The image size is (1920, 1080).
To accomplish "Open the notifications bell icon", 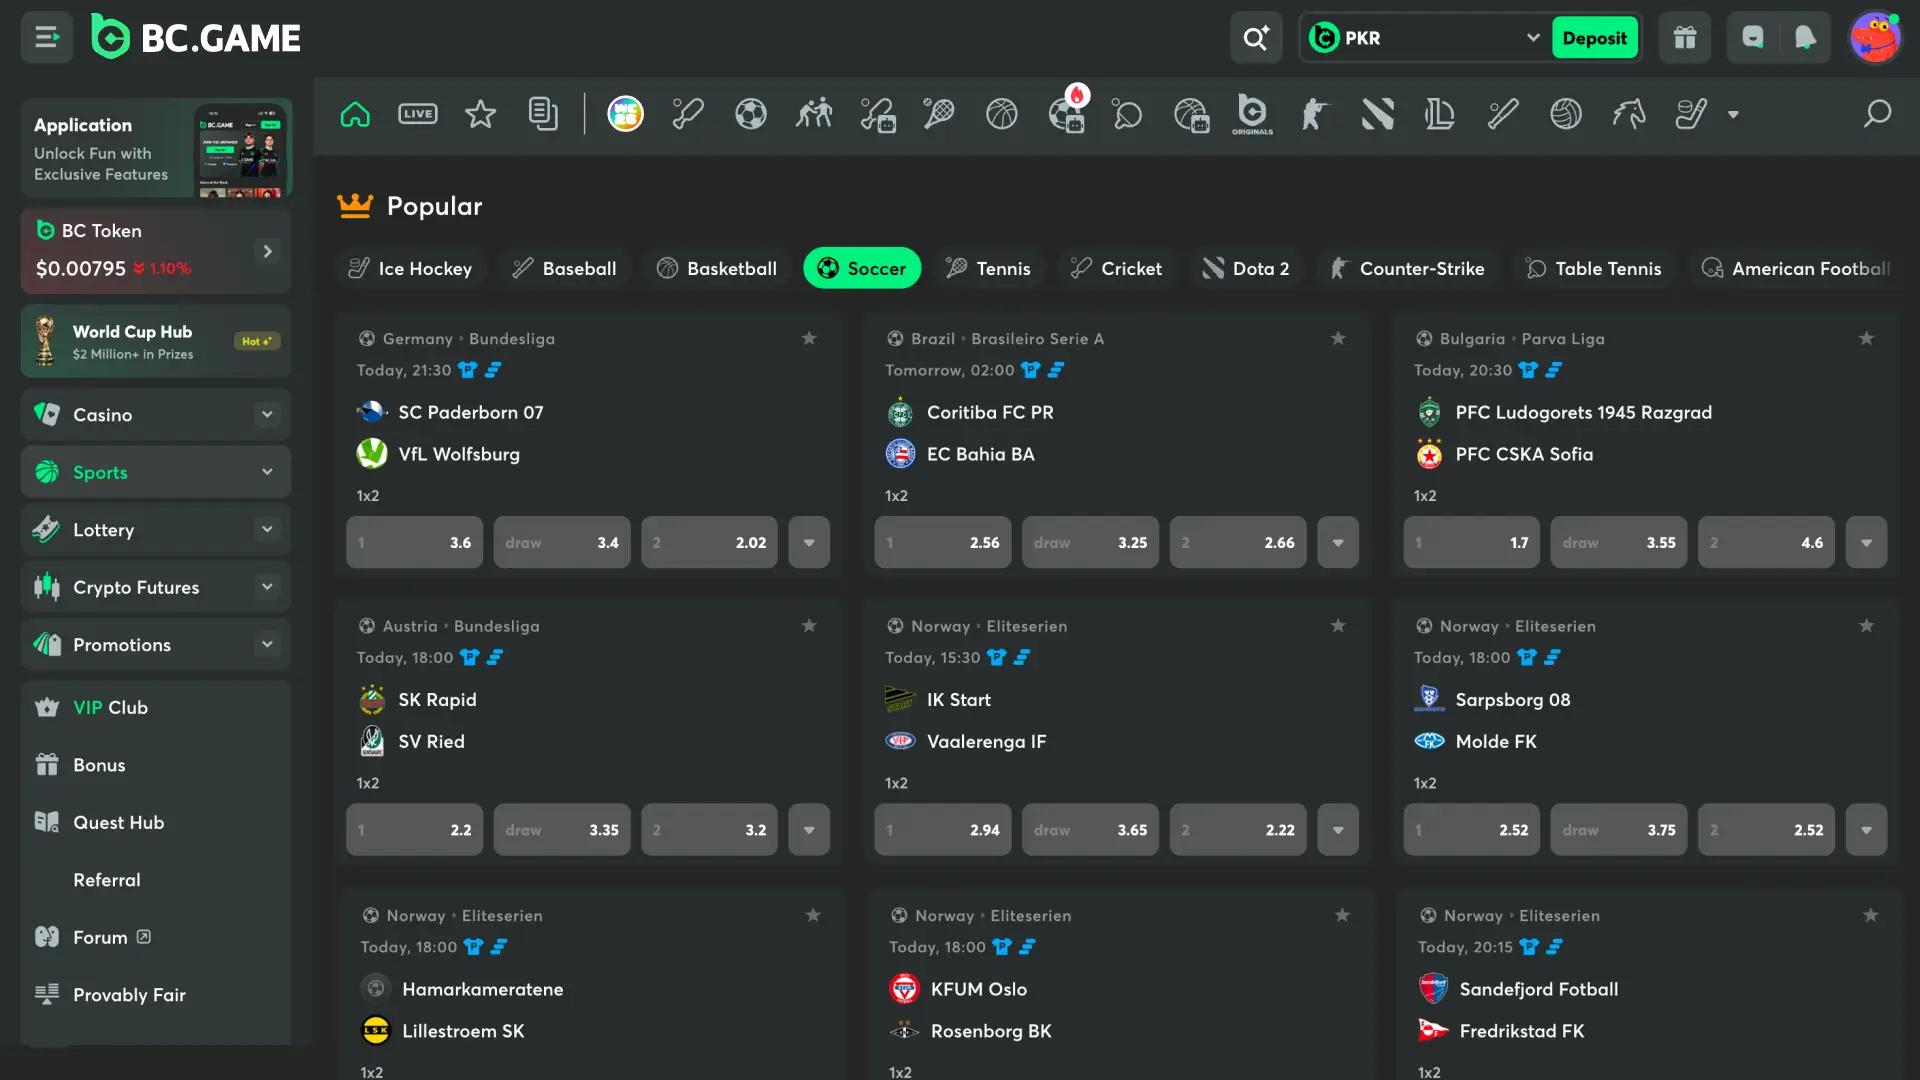I will 1805,38.
